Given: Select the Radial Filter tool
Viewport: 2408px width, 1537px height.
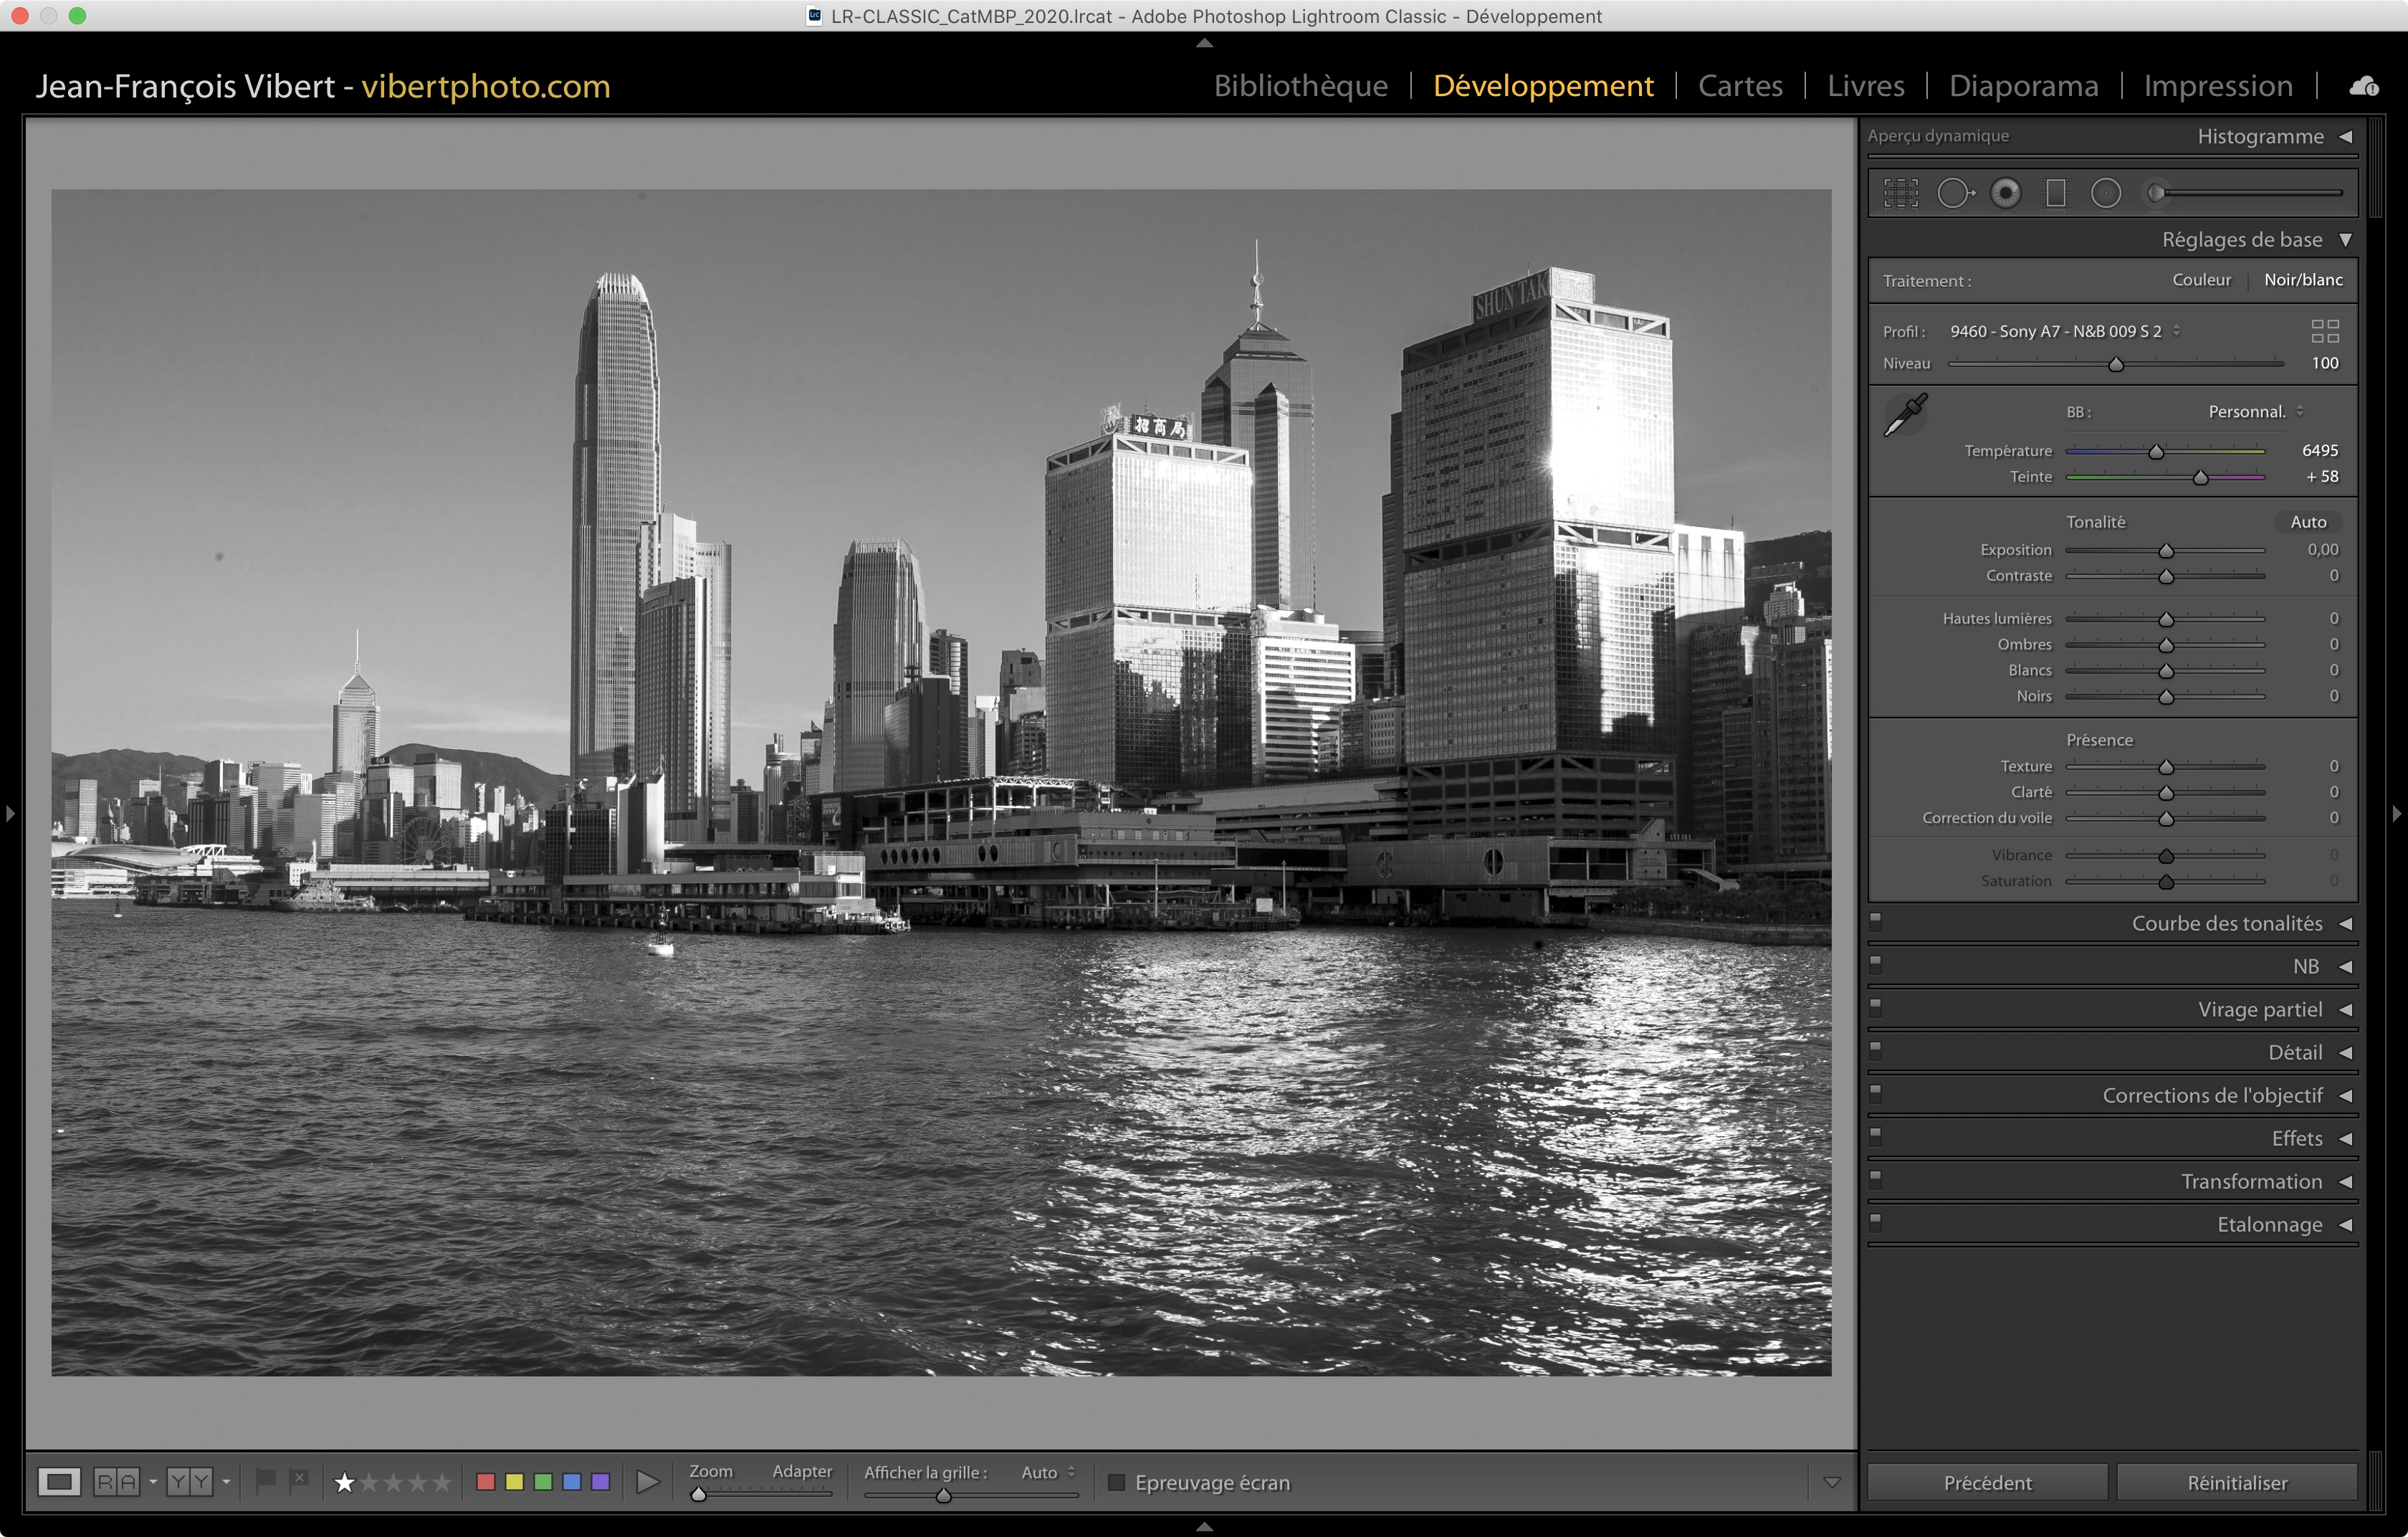Looking at the screenshot, I should [x=2106, y=193].
